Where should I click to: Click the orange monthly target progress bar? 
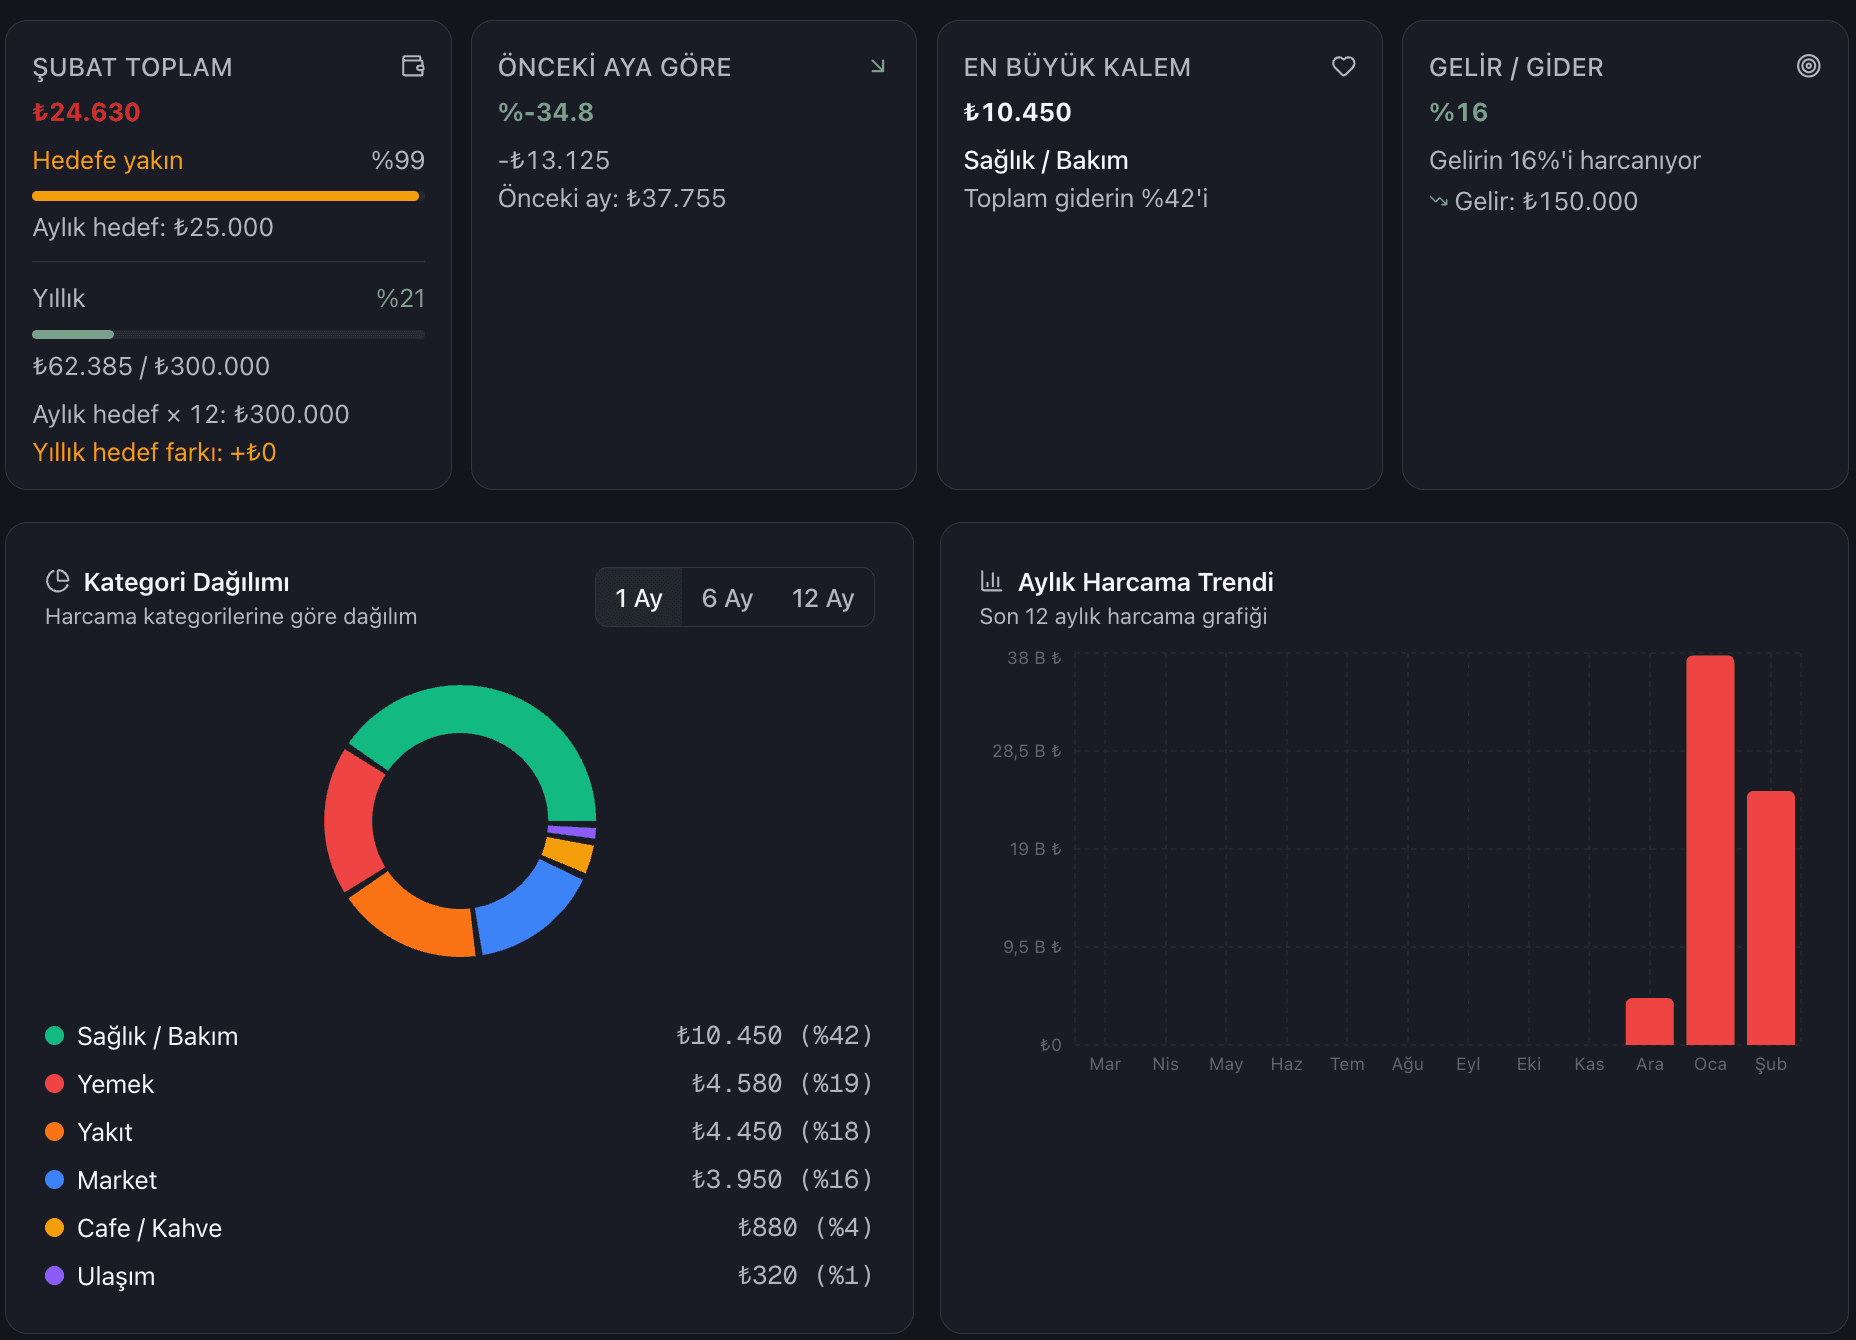pos(225,196)
